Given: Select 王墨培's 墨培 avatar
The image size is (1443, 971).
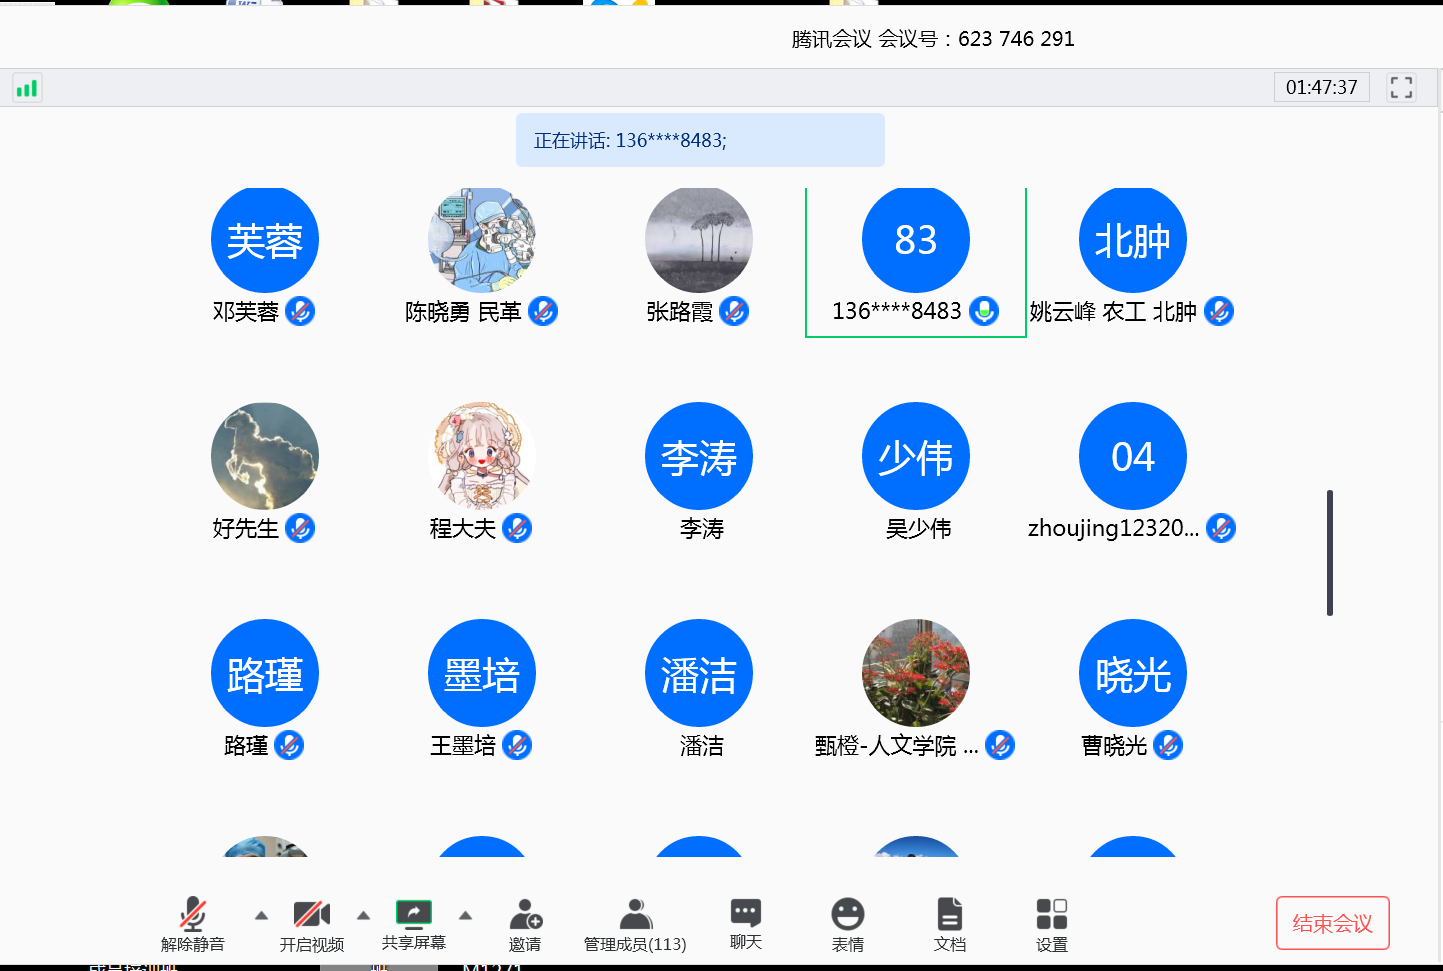Looking at the screenshot, I should (482, 673).
